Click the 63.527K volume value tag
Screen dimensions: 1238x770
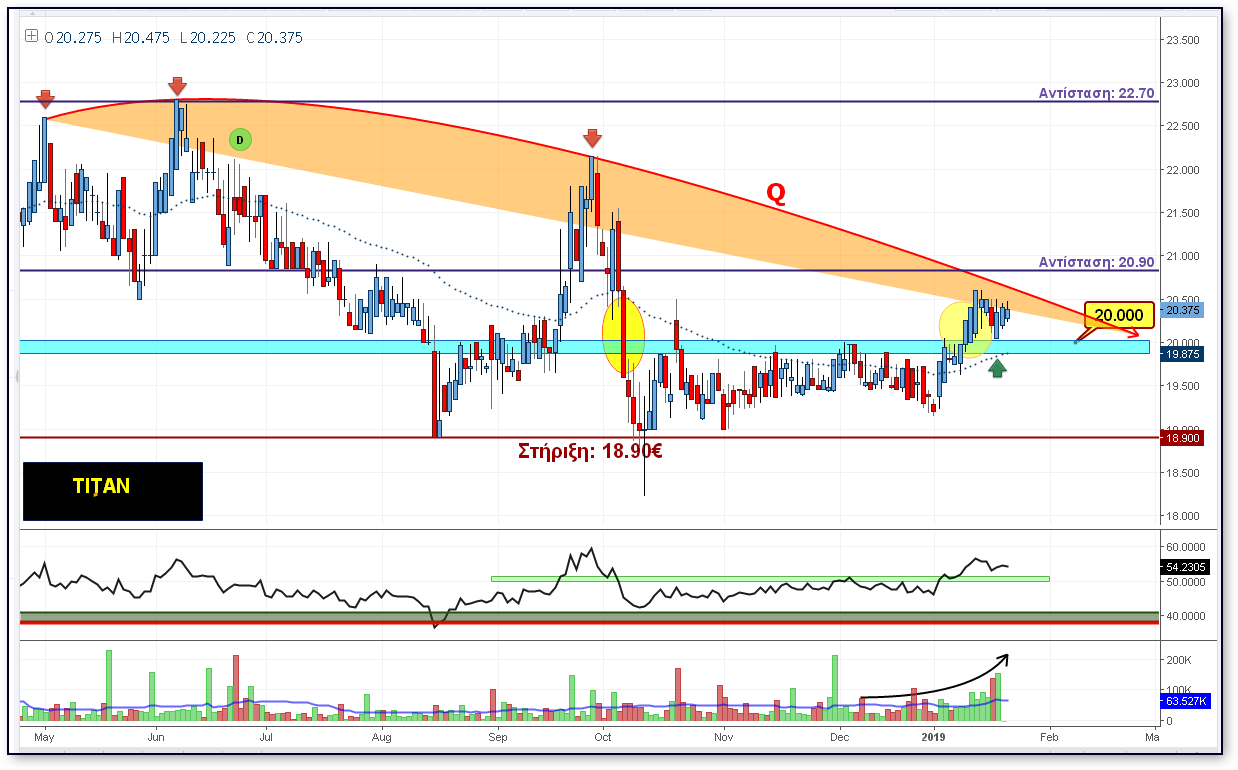[1185, 703]
